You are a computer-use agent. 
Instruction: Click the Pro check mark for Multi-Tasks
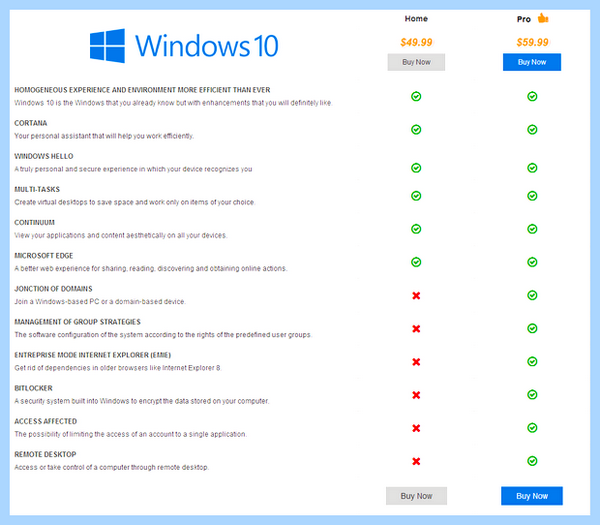[532, 196]
